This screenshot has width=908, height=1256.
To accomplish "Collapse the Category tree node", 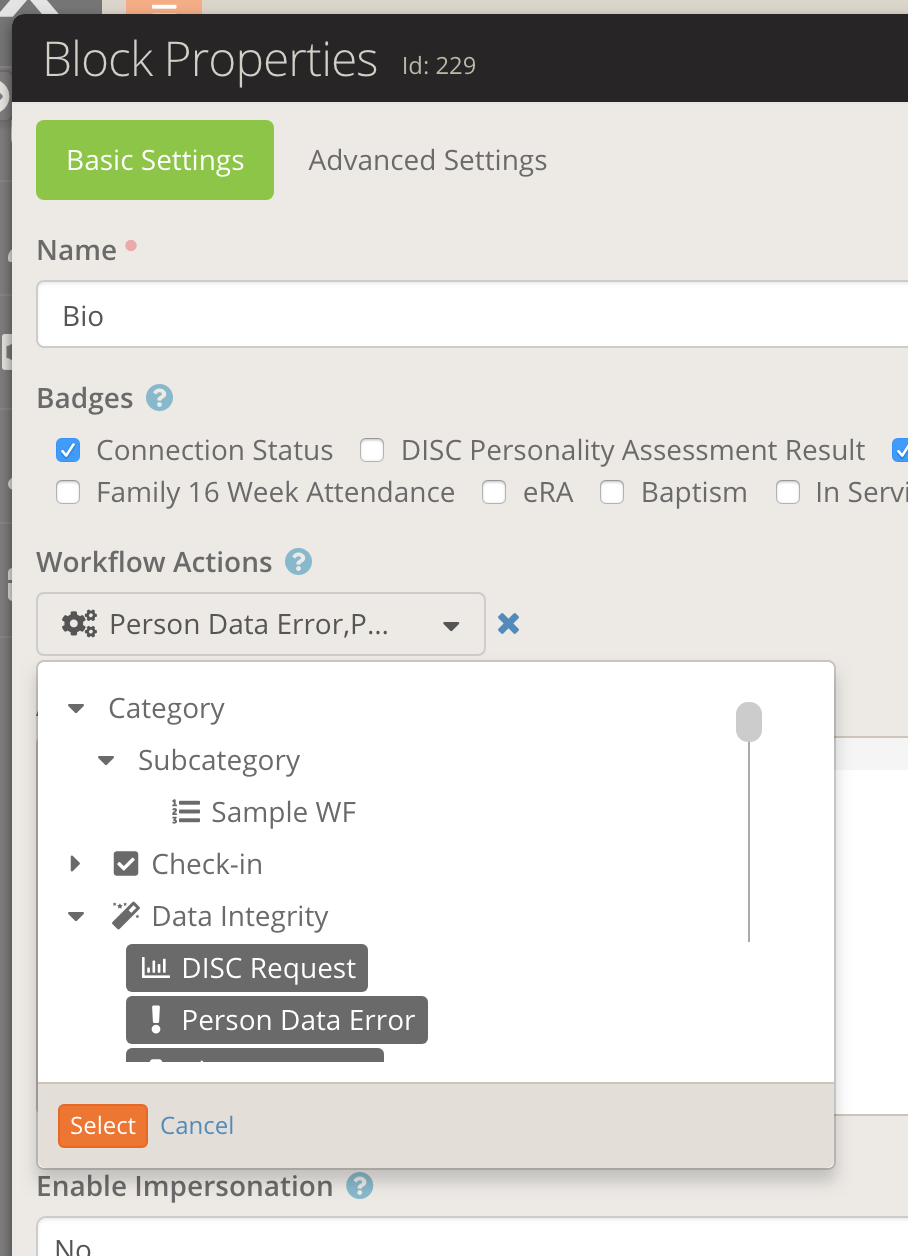I will pyautogui.click(x=76, y=708).
